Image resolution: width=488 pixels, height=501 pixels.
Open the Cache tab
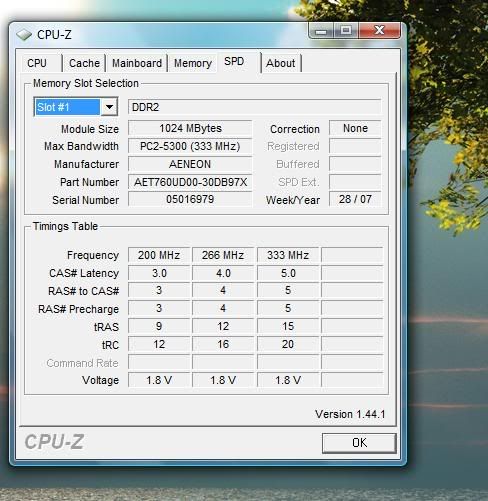coord(84,63)
